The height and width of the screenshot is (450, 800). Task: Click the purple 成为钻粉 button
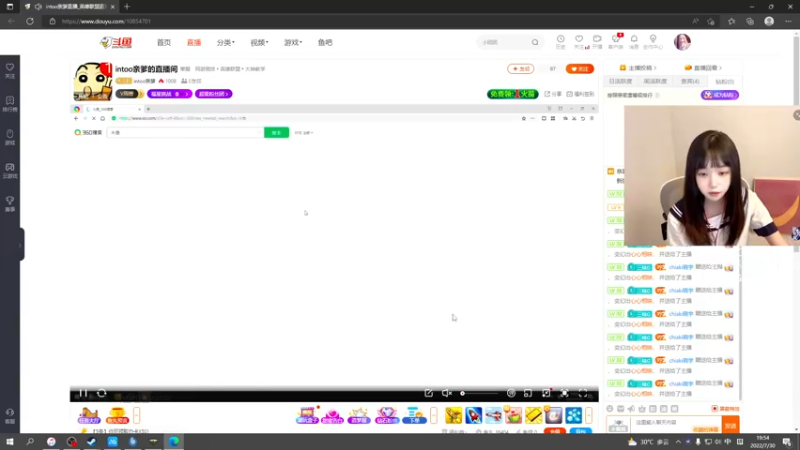pos(719,95)
